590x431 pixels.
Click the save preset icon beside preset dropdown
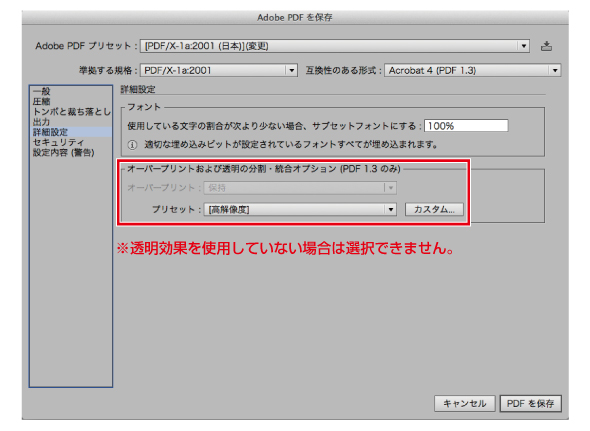546,46
